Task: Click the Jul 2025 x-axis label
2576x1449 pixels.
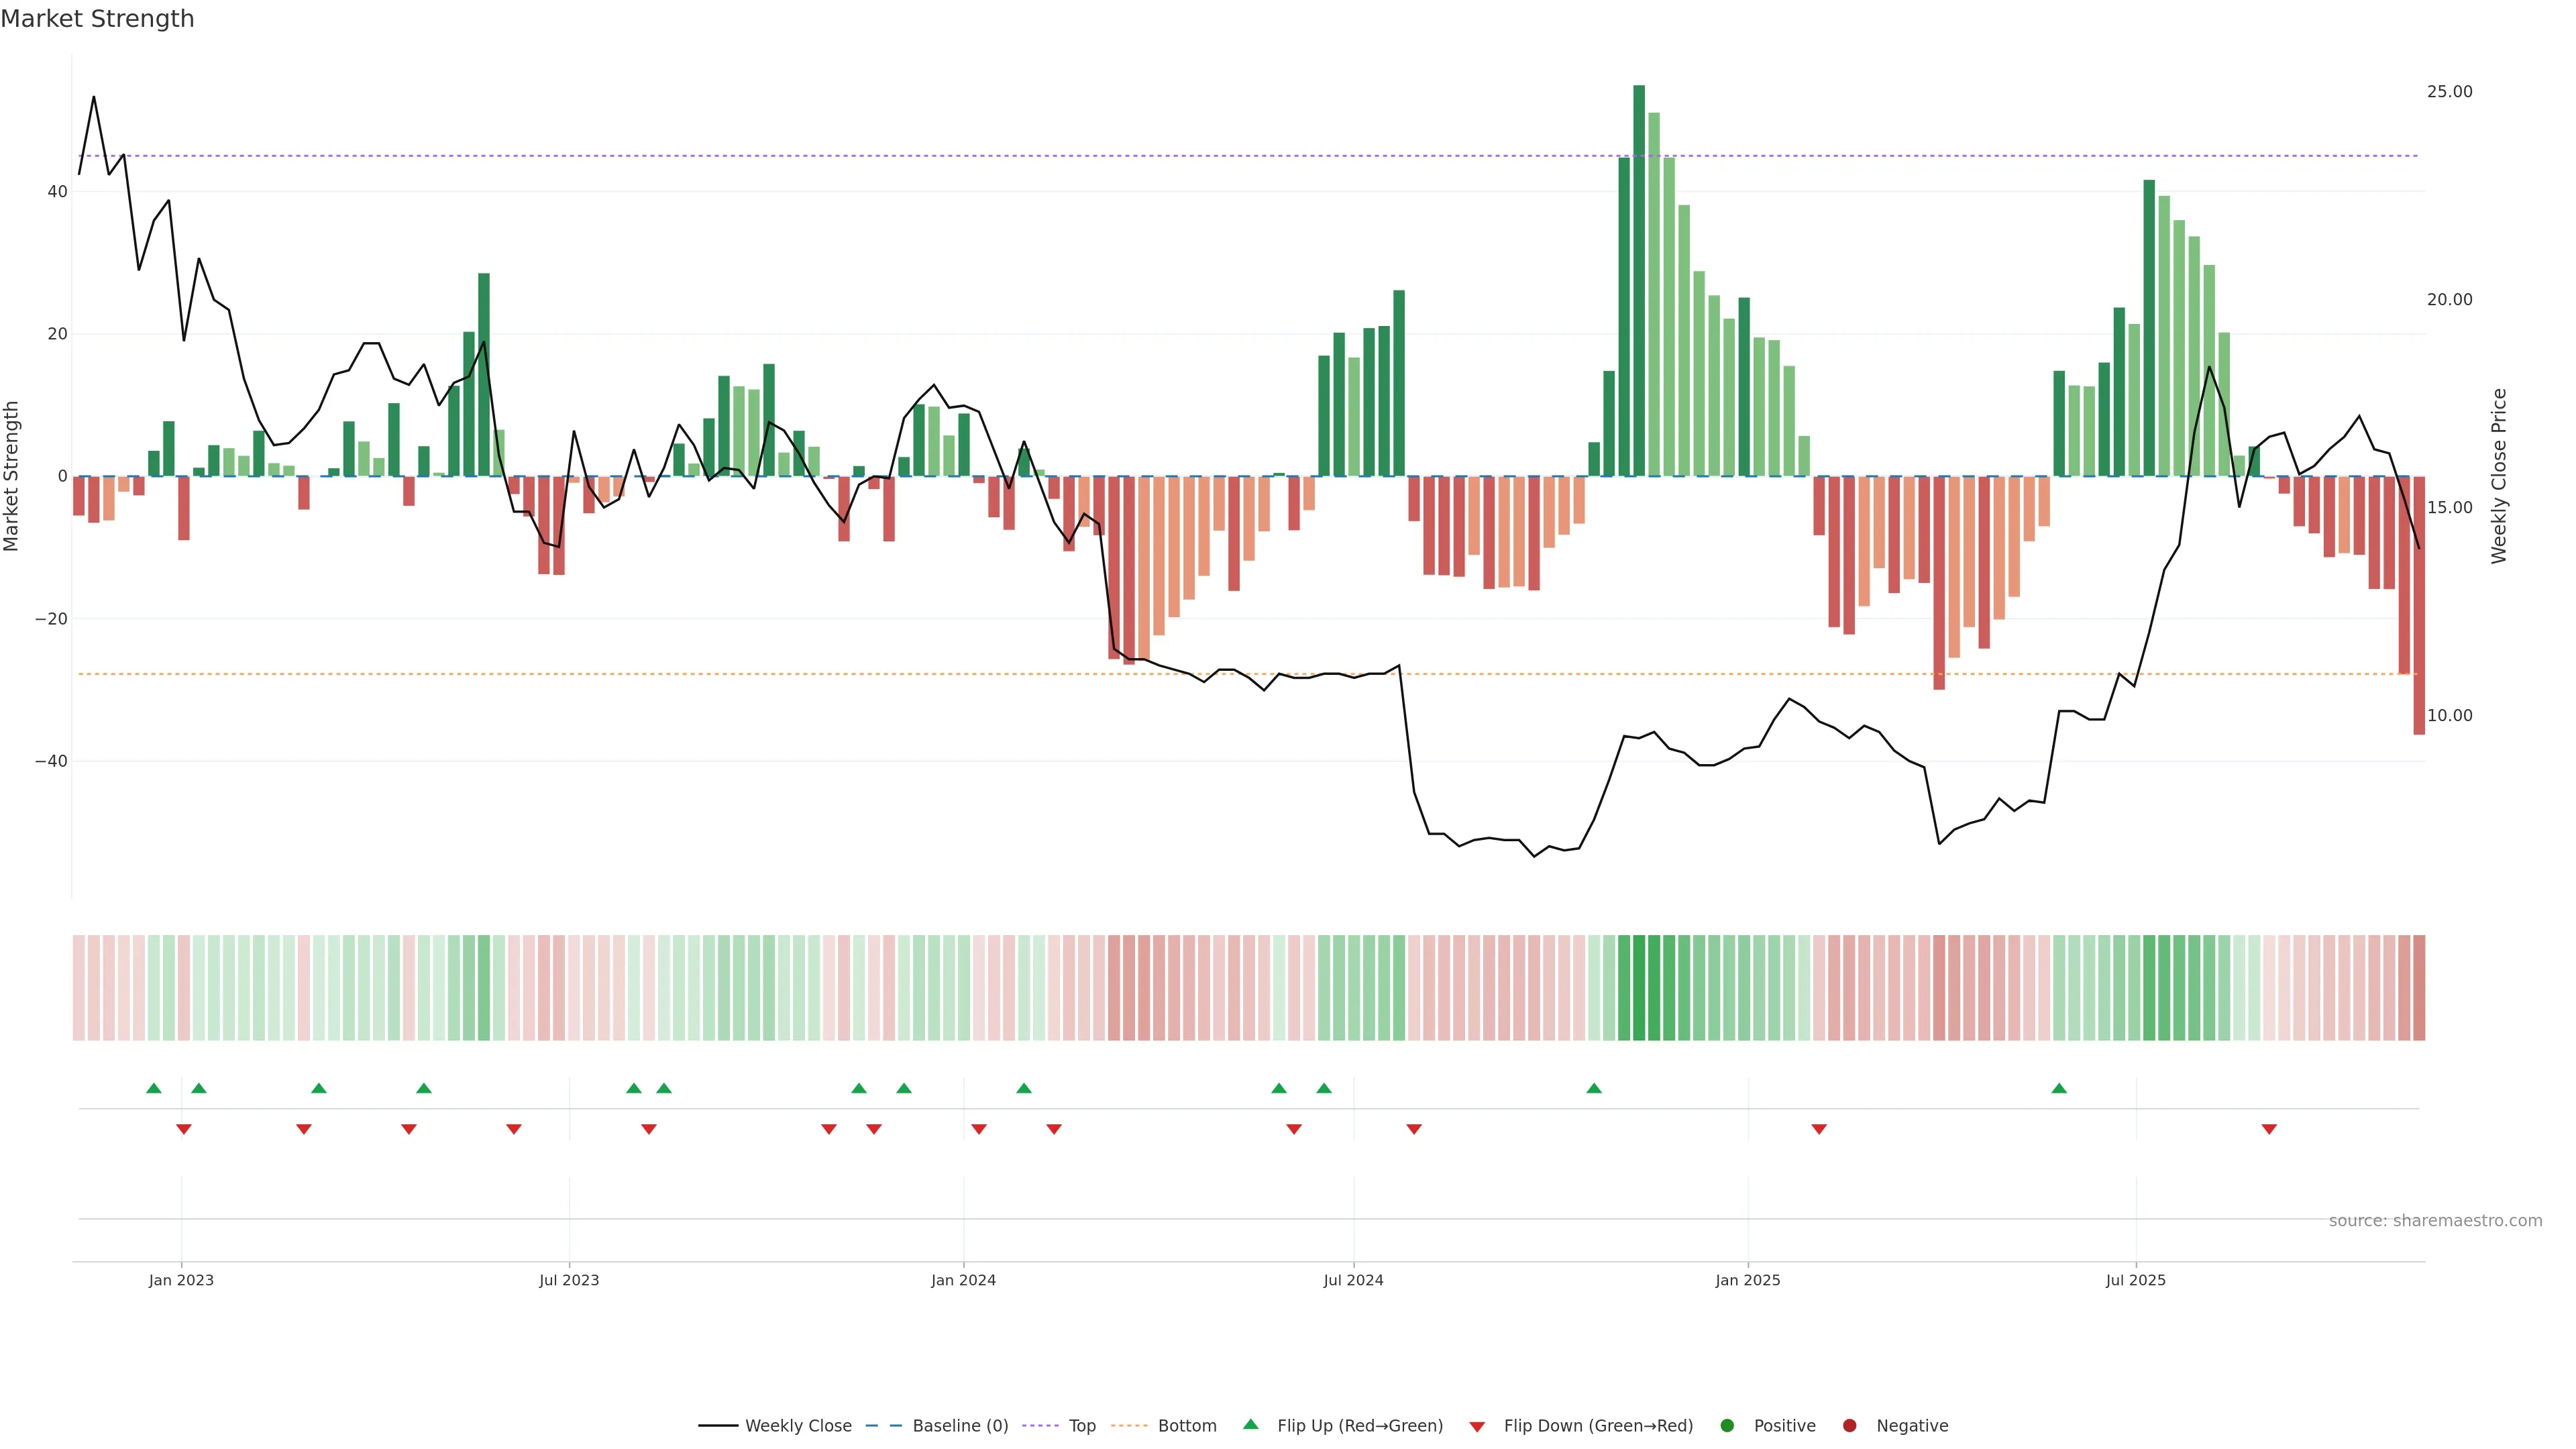Action: tap(2135, 1280)
